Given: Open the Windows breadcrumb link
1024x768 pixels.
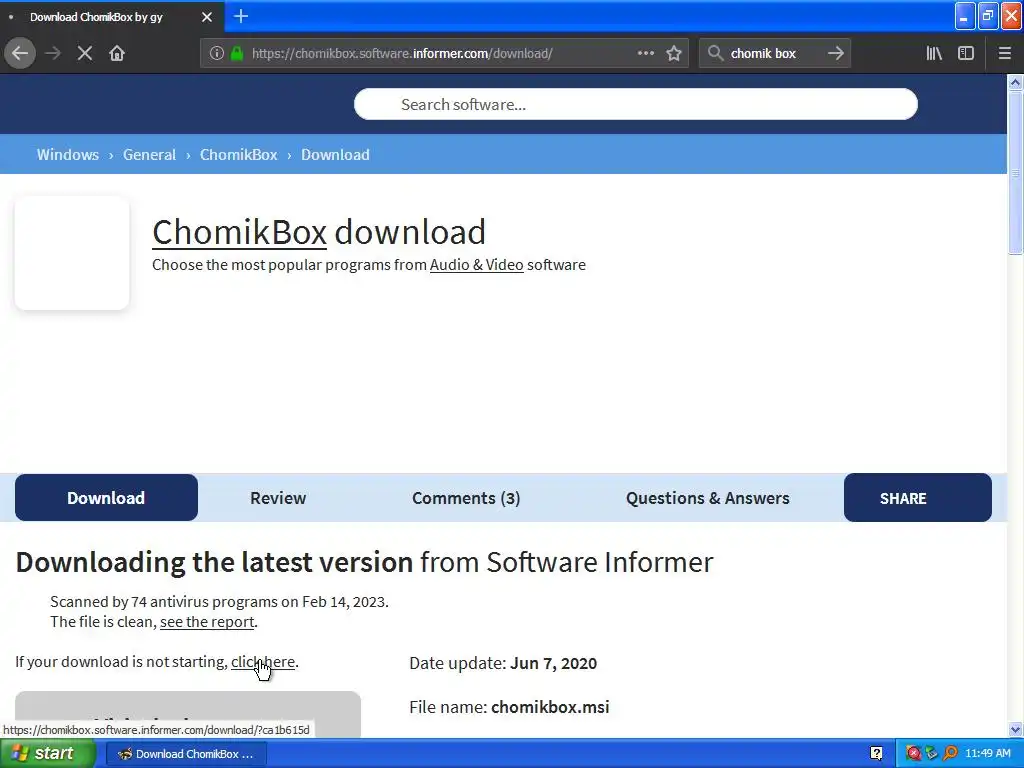Looking at the screenshot, I should (x=68, y=155).
